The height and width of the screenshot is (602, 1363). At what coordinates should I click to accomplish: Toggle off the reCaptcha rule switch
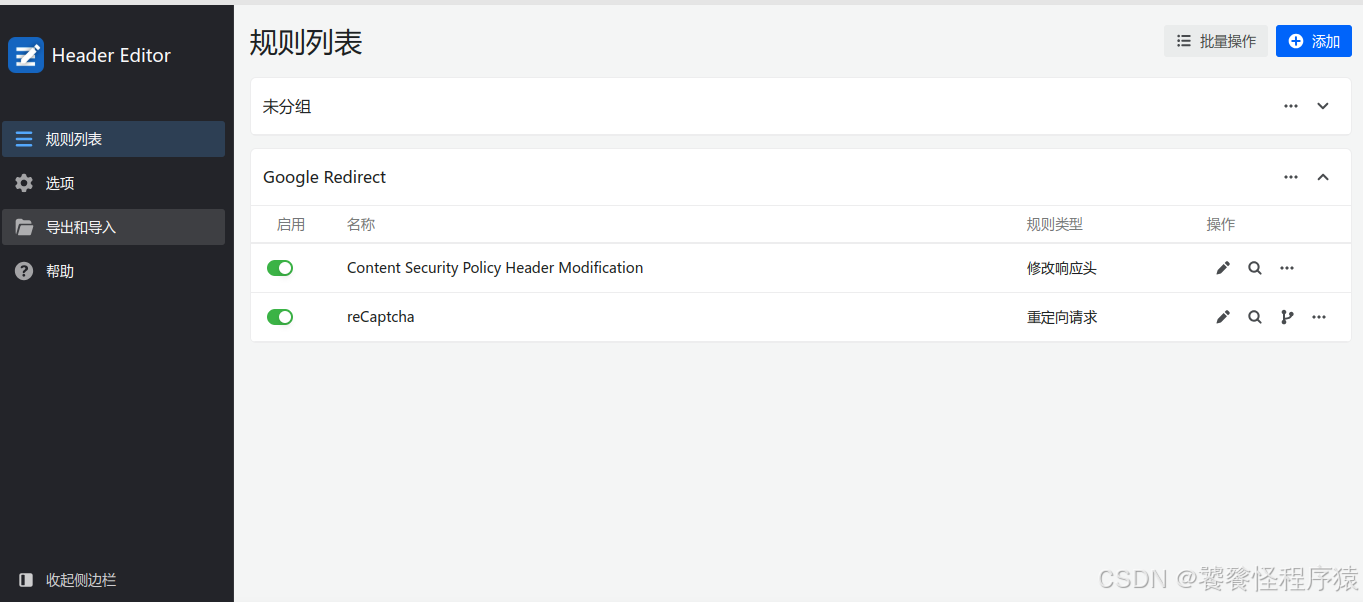point(280,317)
